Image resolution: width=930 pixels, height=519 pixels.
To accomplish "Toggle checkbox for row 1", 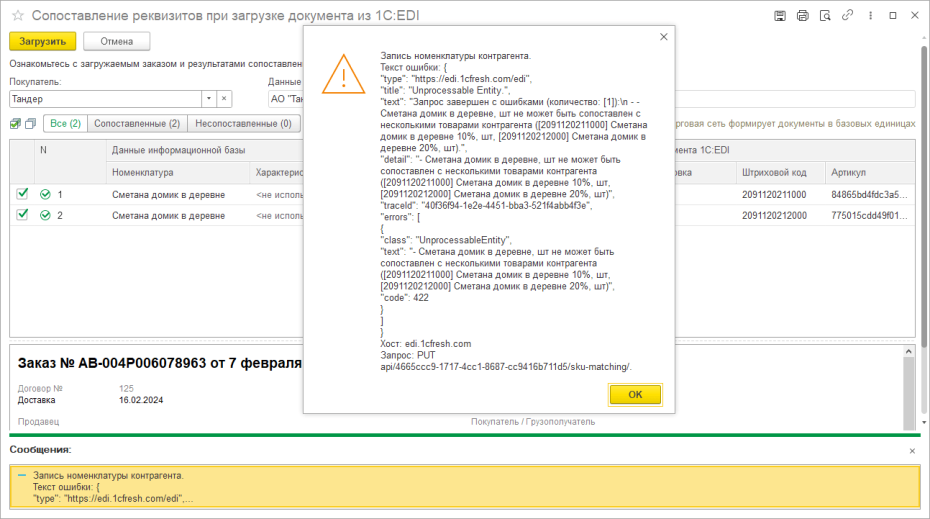I will (23, 194).
